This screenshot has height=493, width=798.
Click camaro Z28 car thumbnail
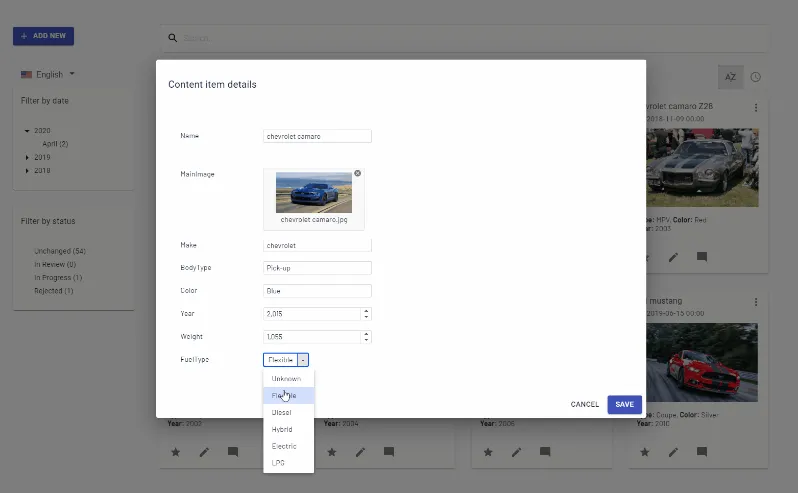click(x=702, y=168)
